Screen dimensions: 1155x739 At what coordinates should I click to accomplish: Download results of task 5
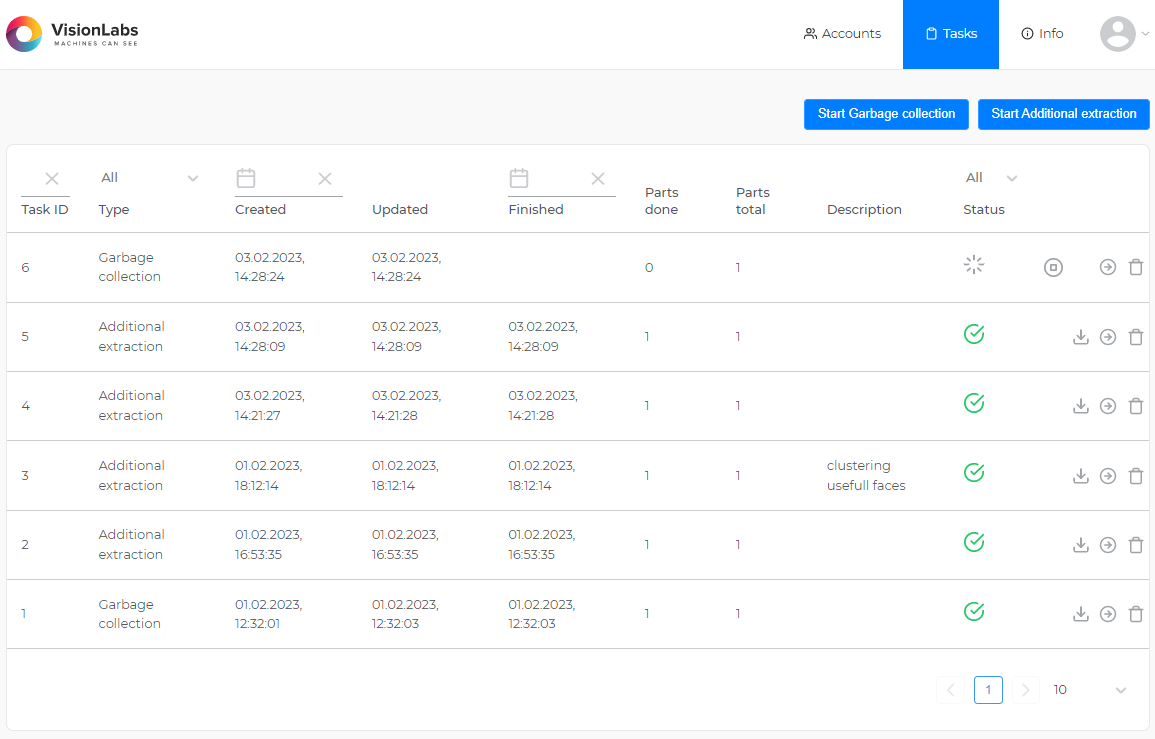point(1081,337)
